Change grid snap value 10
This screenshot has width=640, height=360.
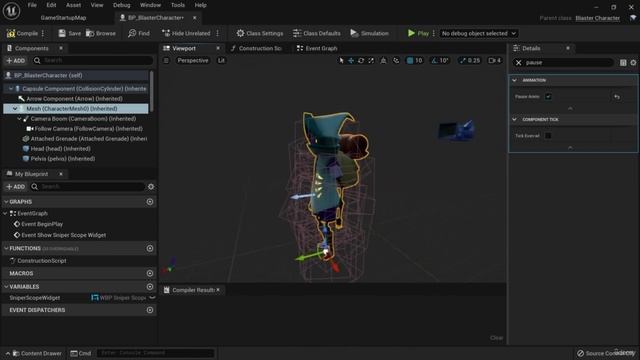pyautogui.click(x=419, y=60)
